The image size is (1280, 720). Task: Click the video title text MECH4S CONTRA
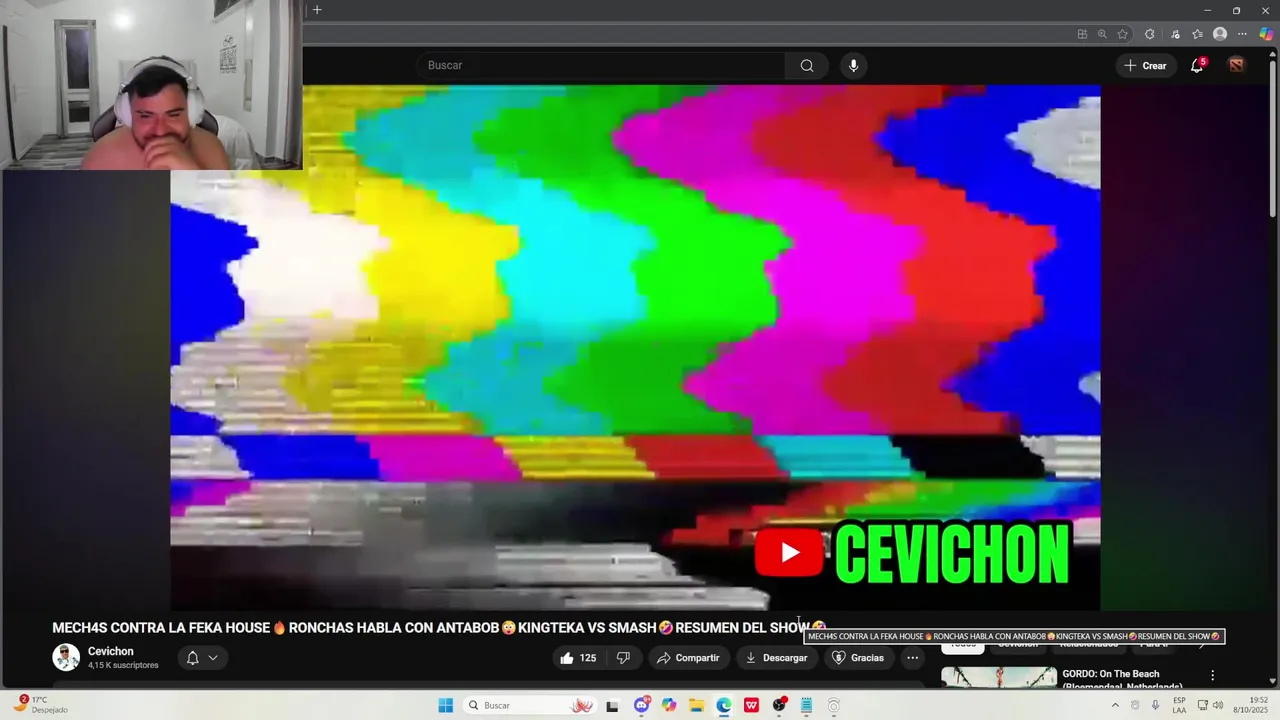(440, 628)
